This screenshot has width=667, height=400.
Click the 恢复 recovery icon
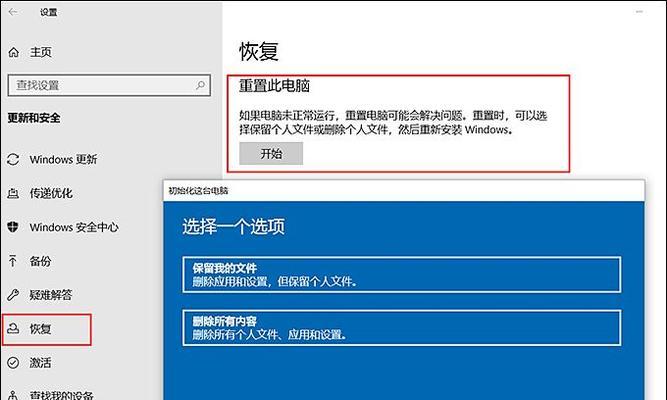click(13, 329)
